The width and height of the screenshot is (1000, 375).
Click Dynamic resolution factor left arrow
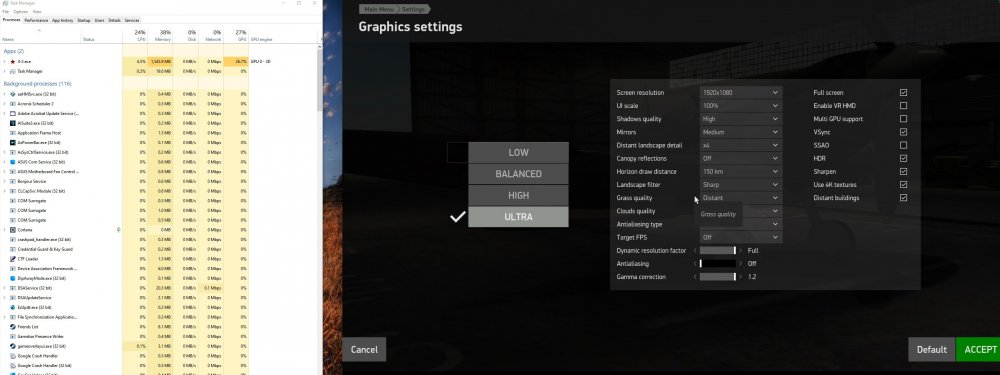pos(695,251)
